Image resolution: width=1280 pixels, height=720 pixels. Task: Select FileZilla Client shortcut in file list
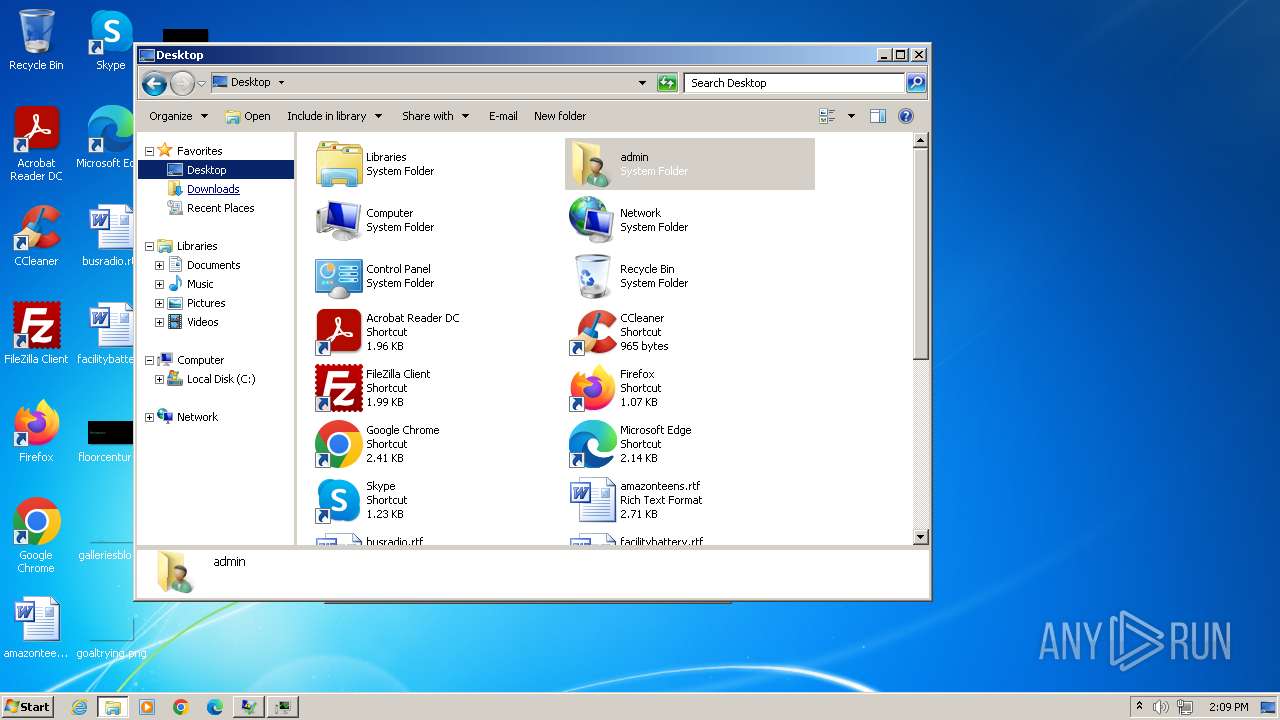click(339, 388)
